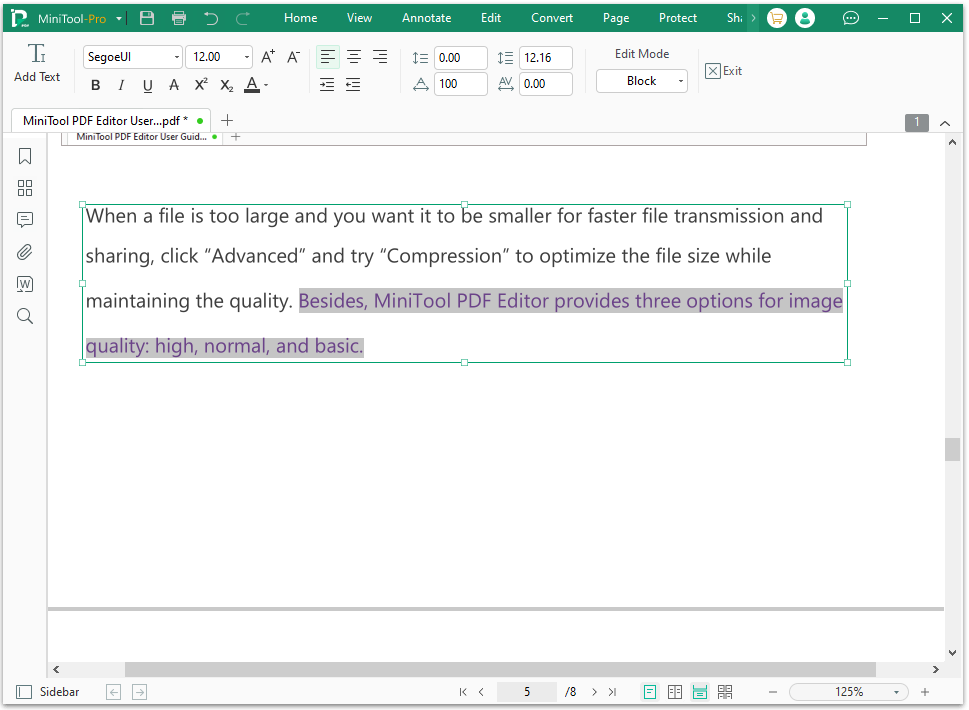Expand more ribbon tabs with the chevron

pos(753,18)
